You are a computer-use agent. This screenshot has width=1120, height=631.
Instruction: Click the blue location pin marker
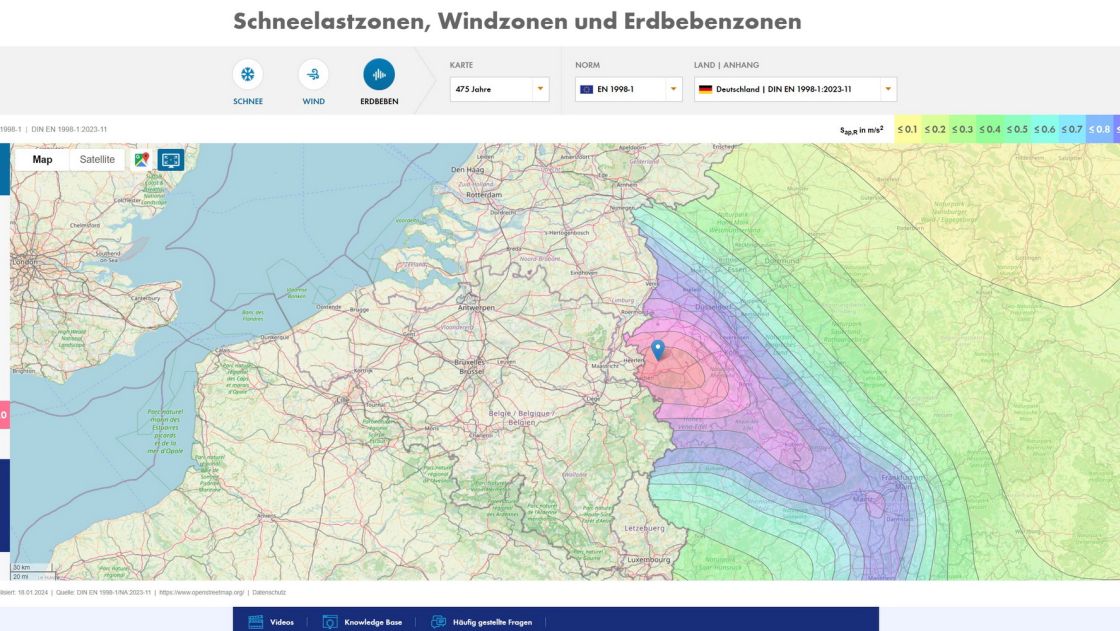point(658,349)
